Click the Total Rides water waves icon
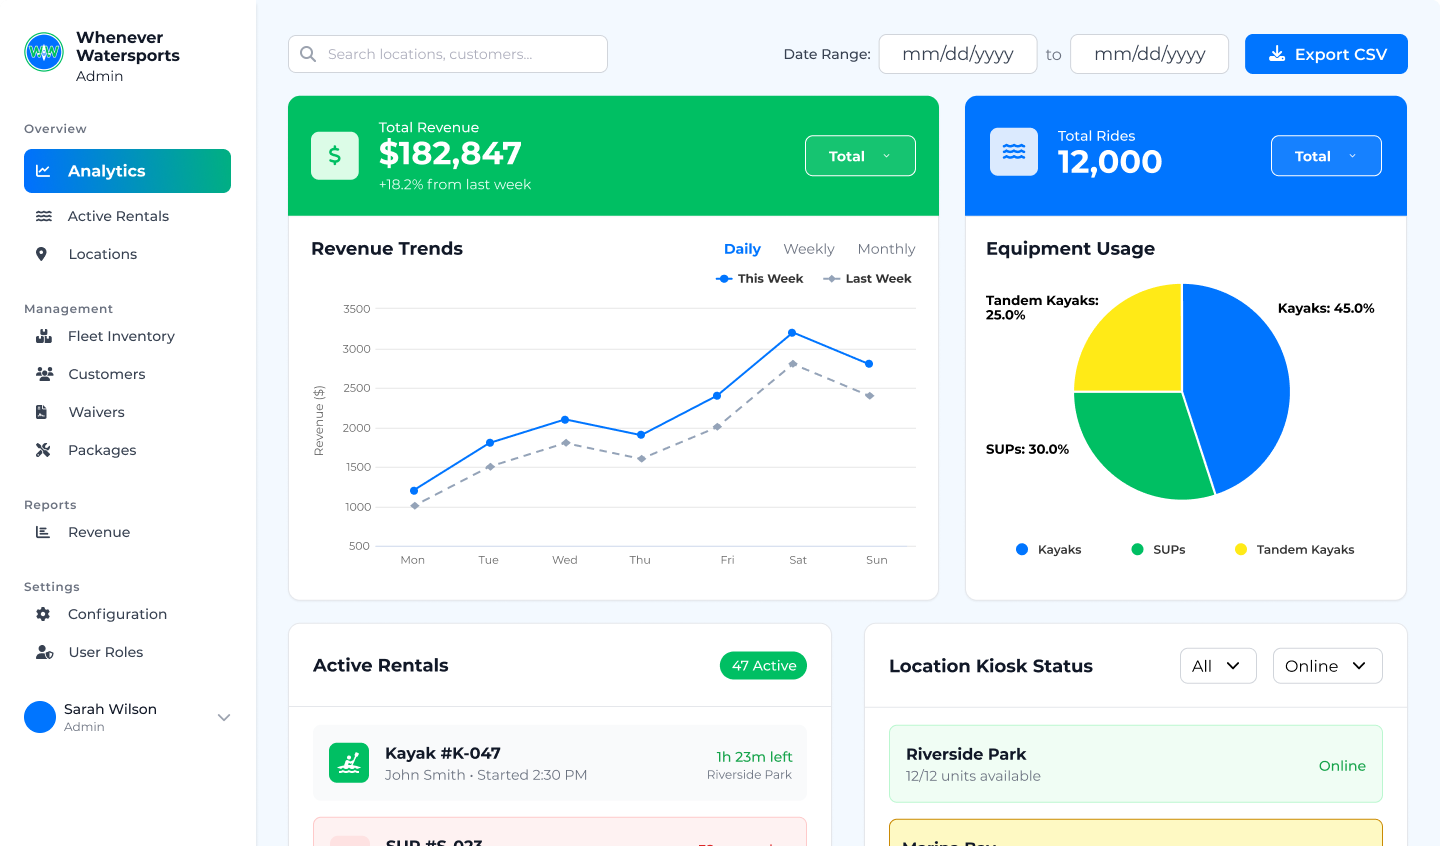 1014,152
